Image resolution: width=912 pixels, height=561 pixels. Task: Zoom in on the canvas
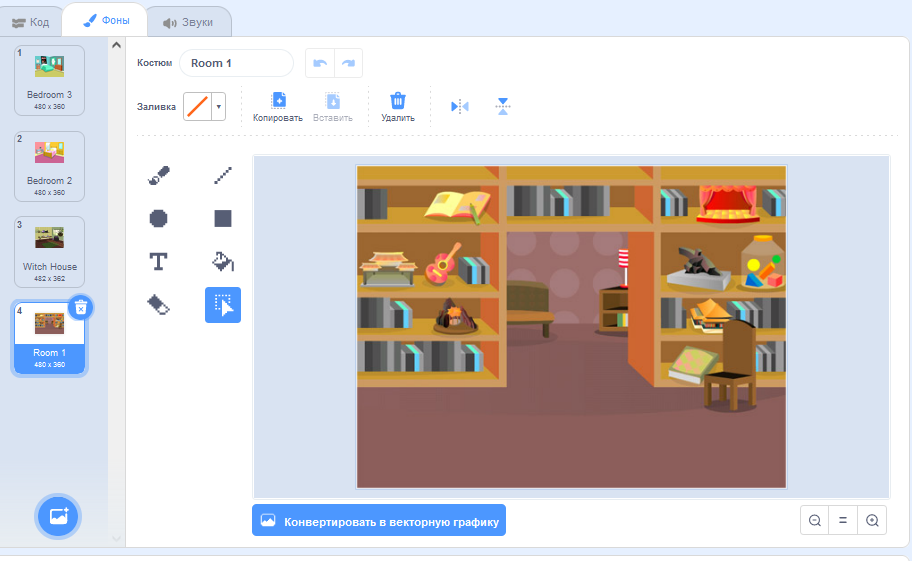pos(872,520)
